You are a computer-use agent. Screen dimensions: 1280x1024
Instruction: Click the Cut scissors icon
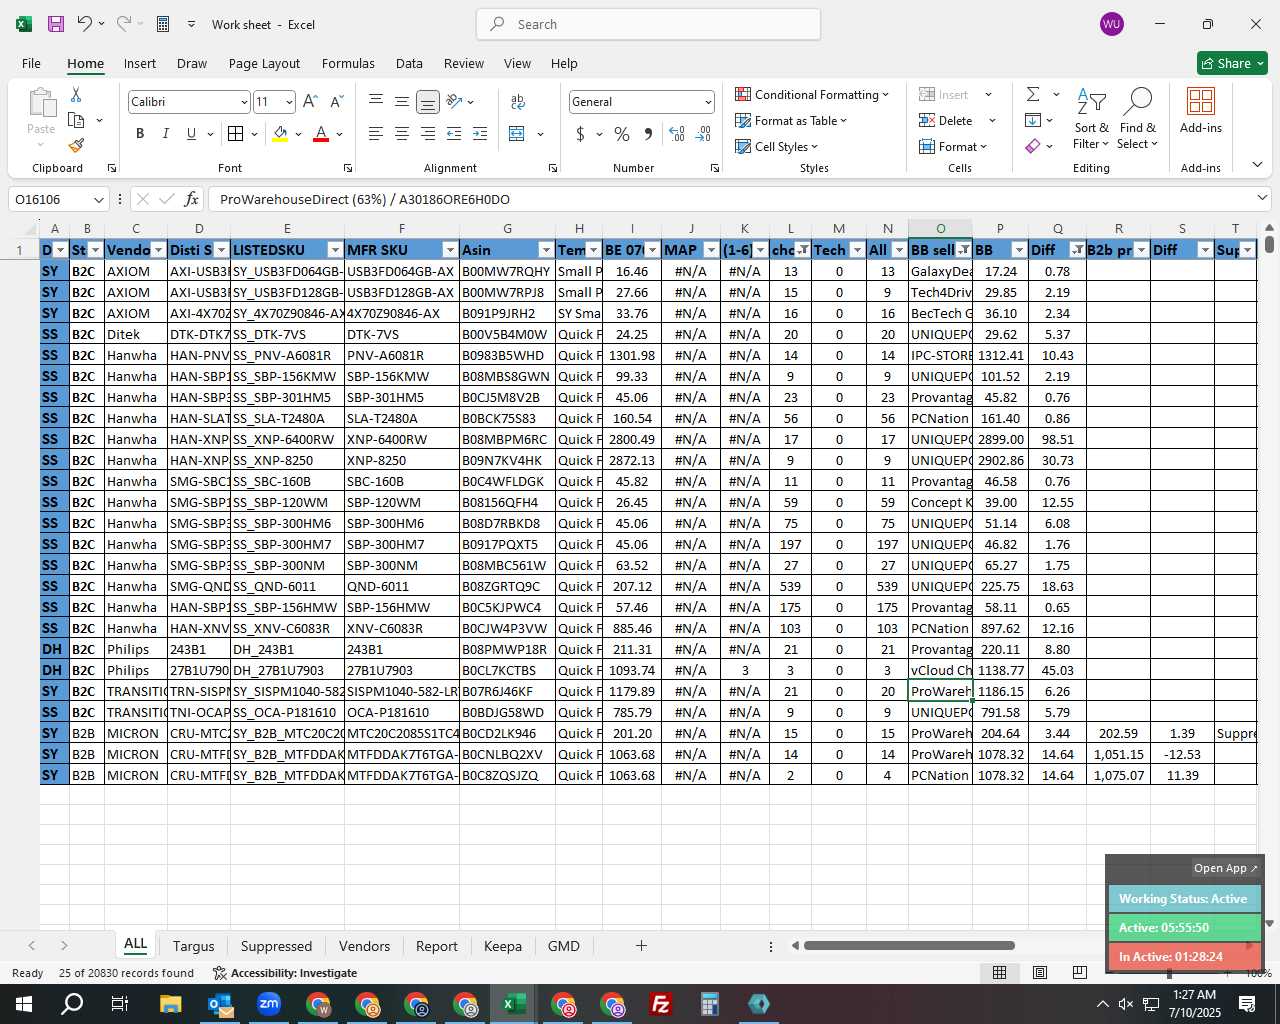(x=76, y=94)
